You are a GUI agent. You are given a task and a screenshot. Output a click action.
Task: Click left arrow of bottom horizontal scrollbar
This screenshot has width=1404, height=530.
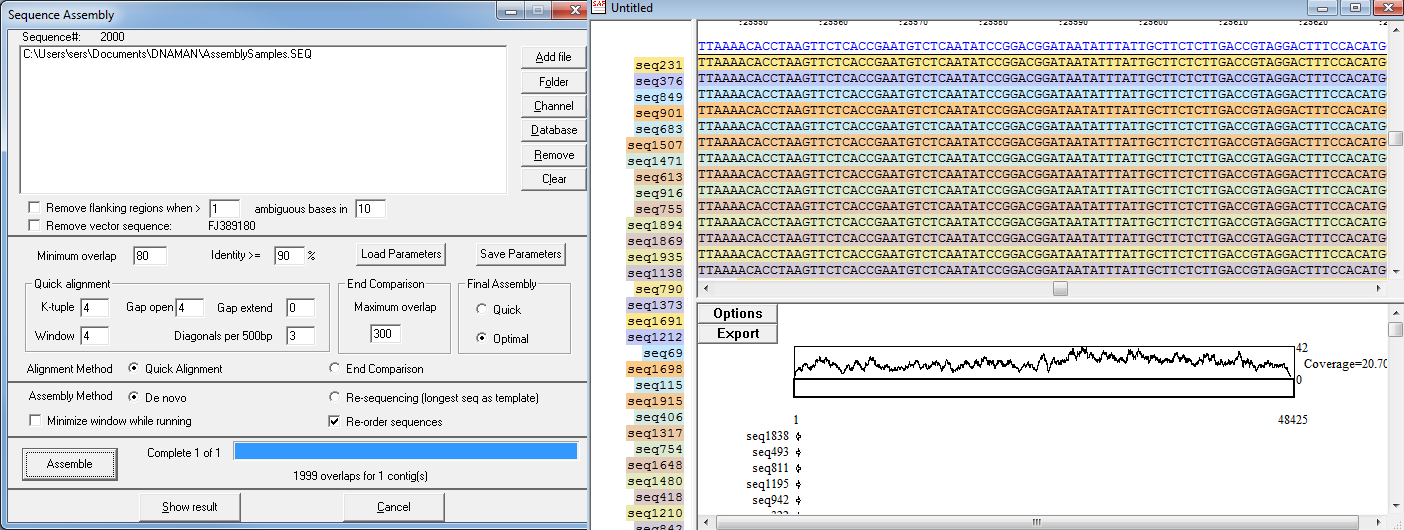704,522
